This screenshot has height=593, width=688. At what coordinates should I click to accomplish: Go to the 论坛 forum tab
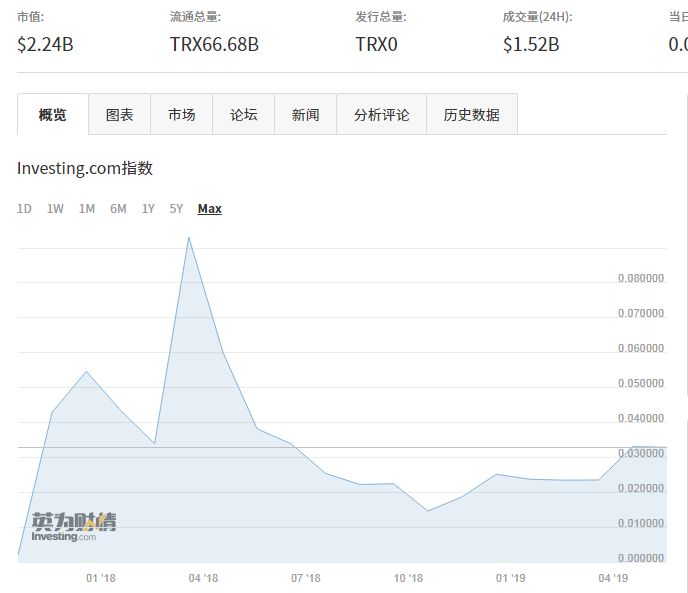click(244, 115)
